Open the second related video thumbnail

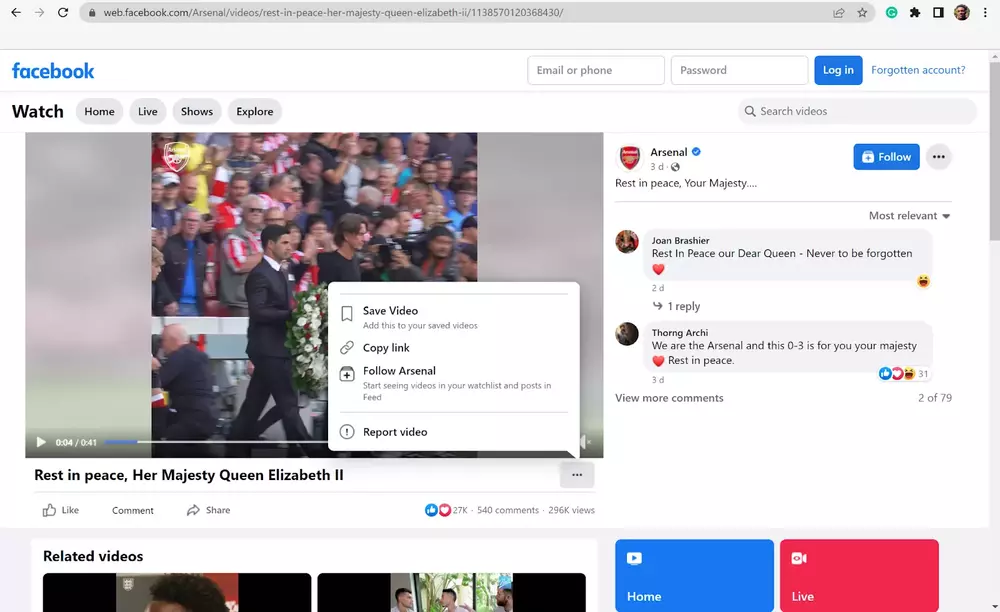coord(452,592)
